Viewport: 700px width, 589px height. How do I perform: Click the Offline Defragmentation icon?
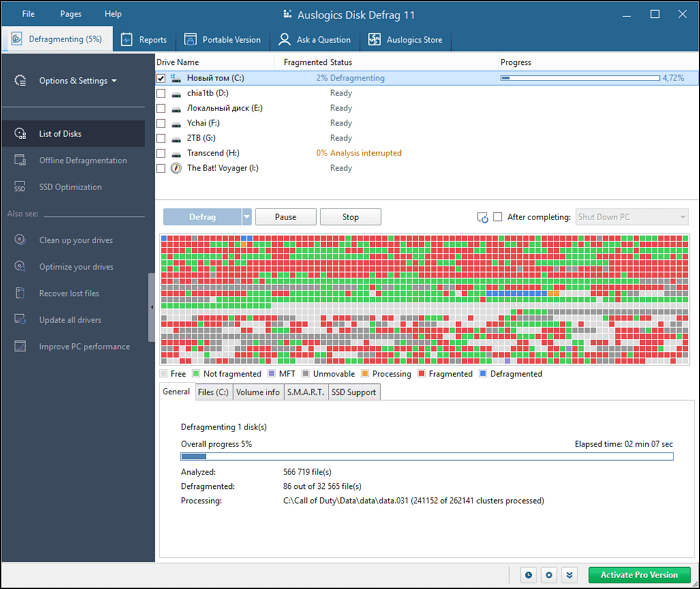(x=19, y=160)
